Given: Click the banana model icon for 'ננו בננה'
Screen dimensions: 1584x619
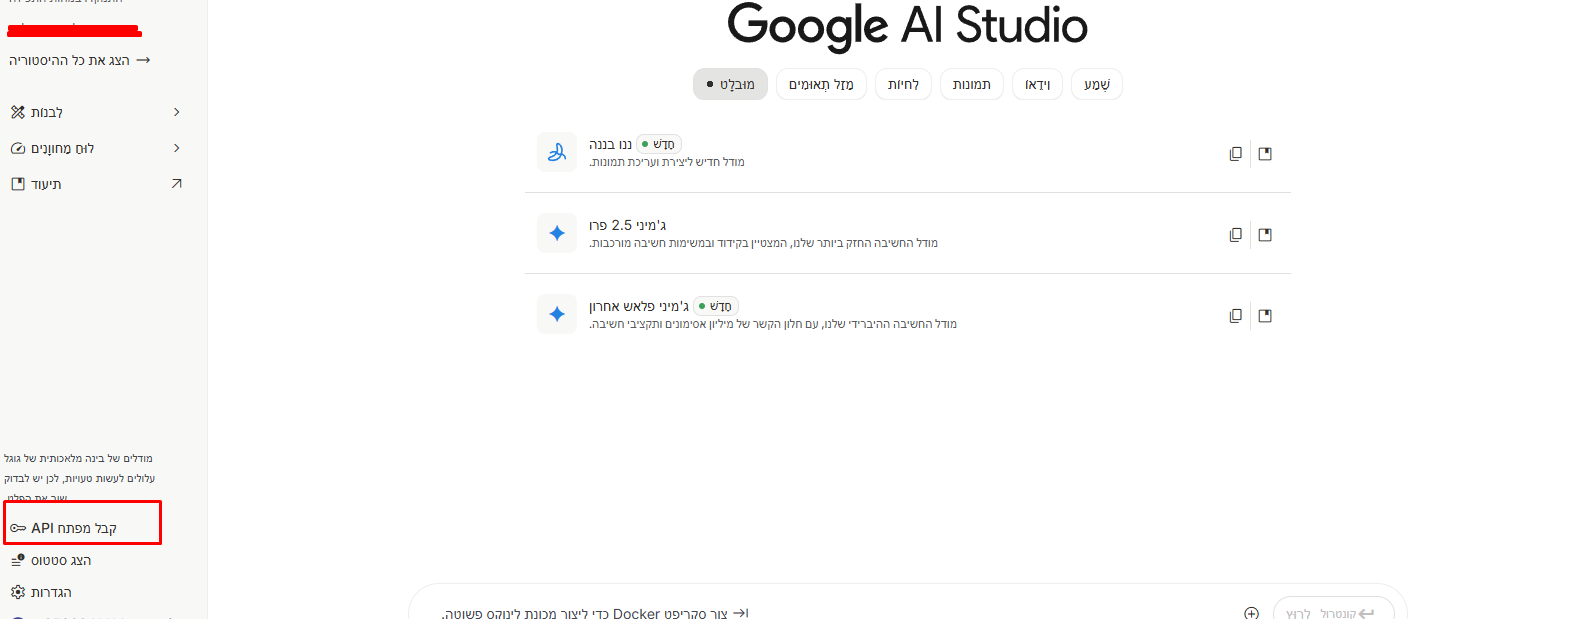Looking at the screenshot, I should coord(557,152).
